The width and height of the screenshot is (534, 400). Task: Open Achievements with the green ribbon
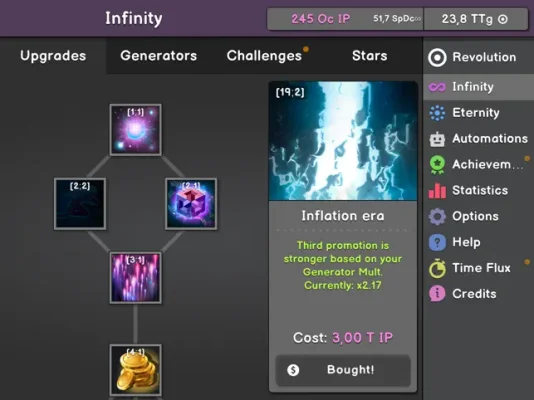coord(478,164)
